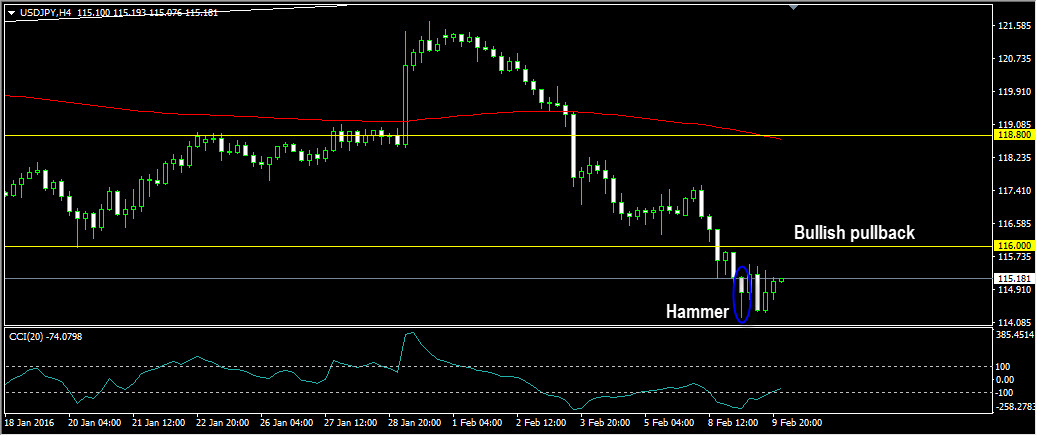Click the 3 Feb 20:00 time axis label
The image size is (1037, 436).
(606, 423)
